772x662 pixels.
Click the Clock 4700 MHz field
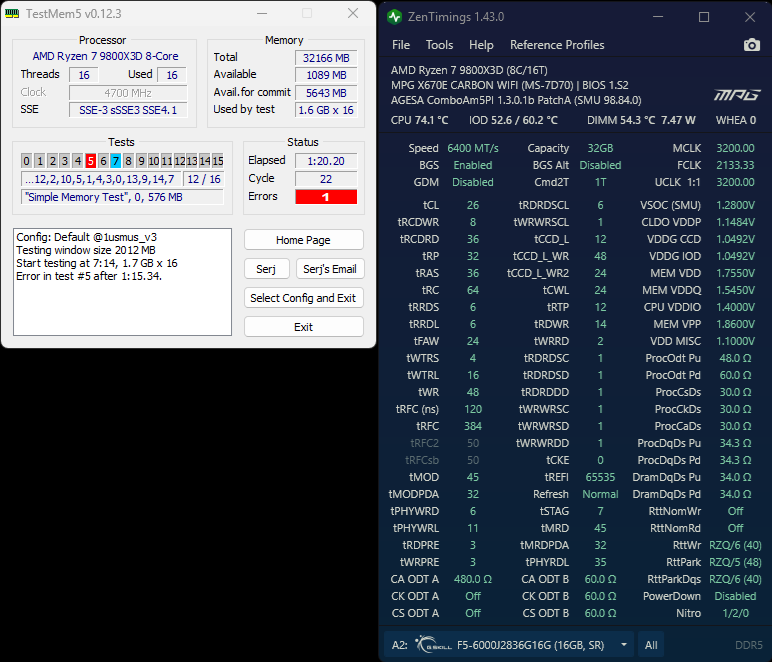(x=128, y=93)
